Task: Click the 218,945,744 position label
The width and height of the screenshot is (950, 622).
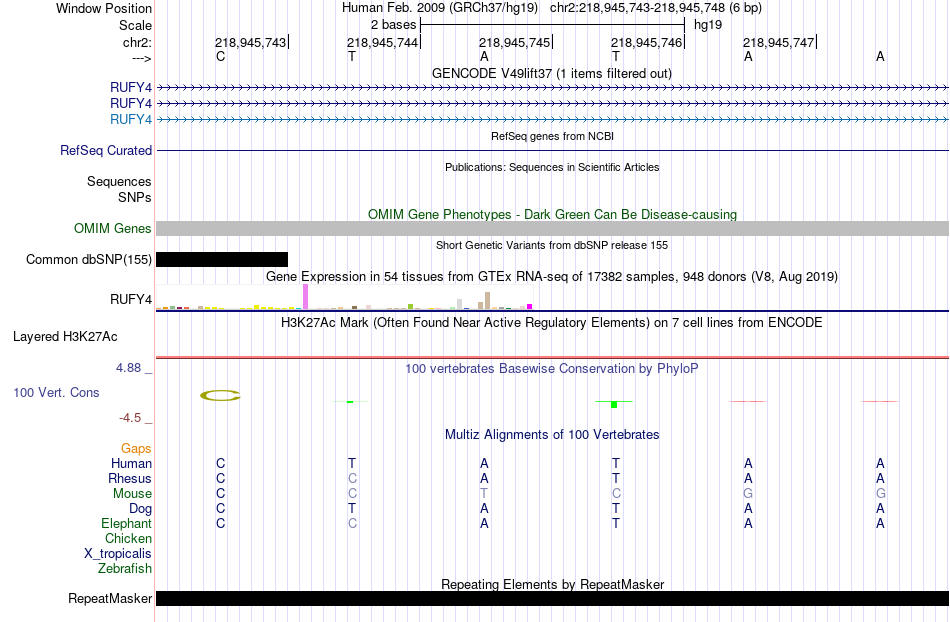Action: click(382, 42)
